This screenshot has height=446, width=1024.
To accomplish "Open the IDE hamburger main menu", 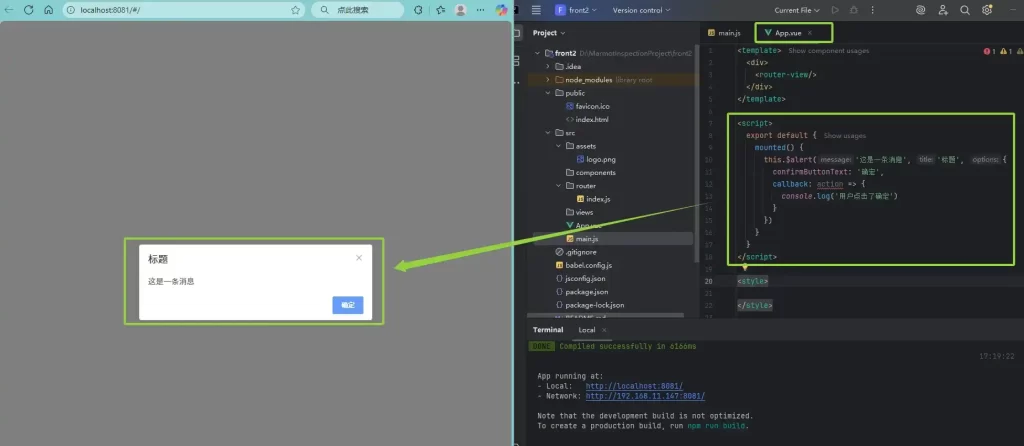I will pyautogui.click(x=537, y=10).
